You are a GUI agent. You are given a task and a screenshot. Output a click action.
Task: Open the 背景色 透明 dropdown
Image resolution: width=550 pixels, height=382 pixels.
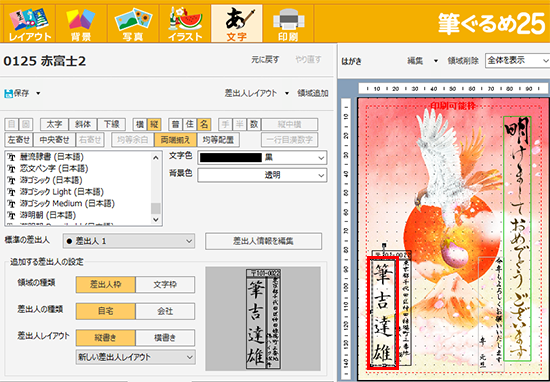262,175
